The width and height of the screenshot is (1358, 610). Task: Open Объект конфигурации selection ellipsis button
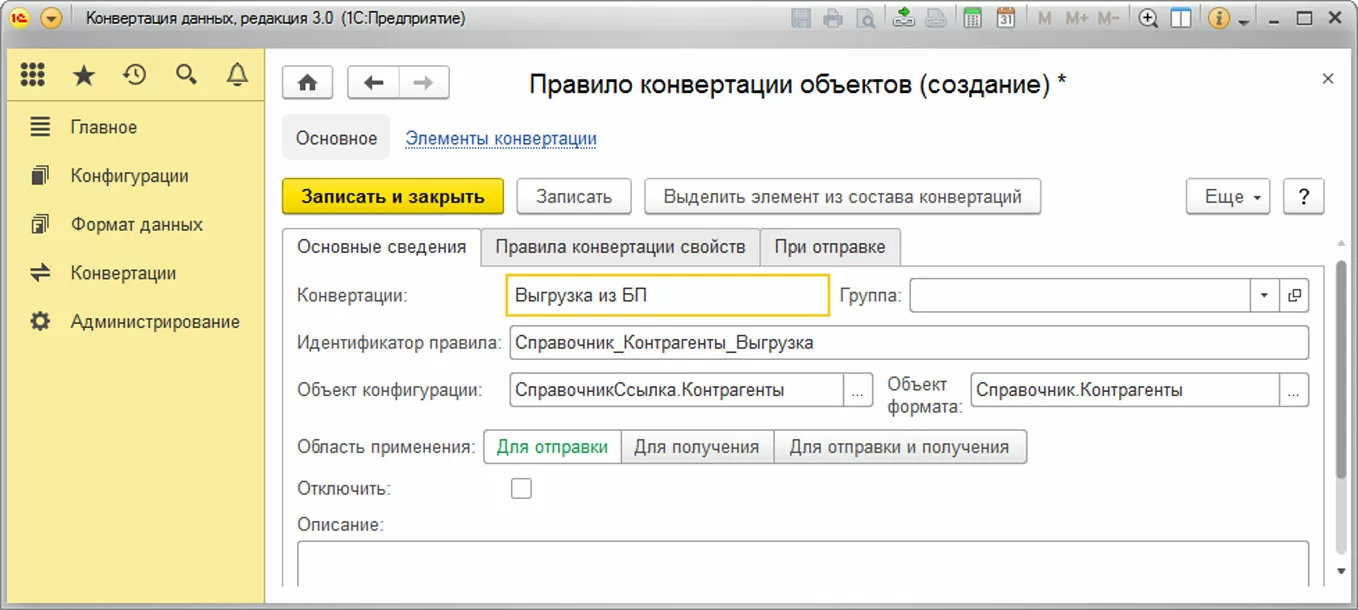coord(857,391)
